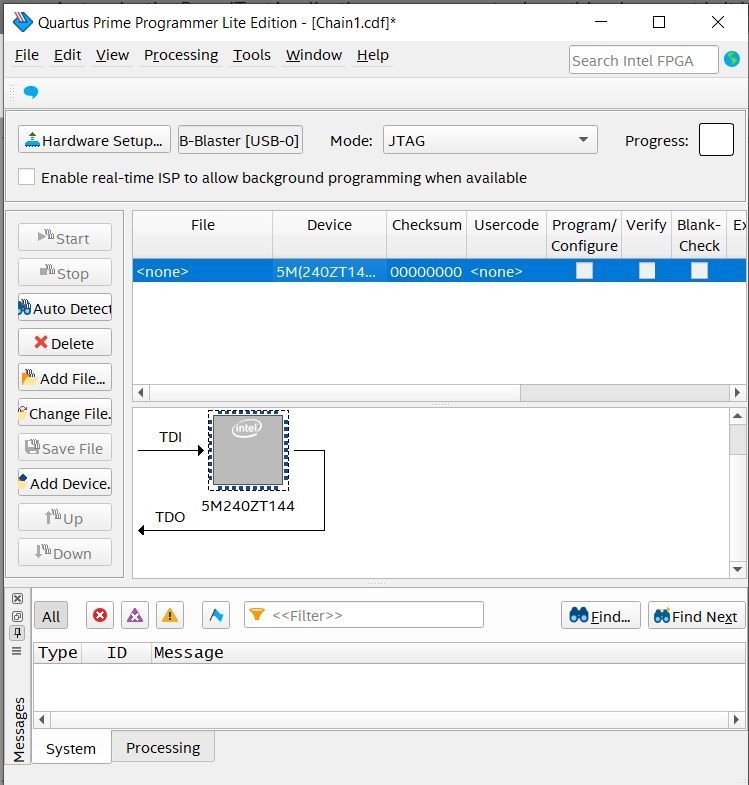Click chain diagram scroll down arrow
749x785 pixels.
[x=737, y=569]
